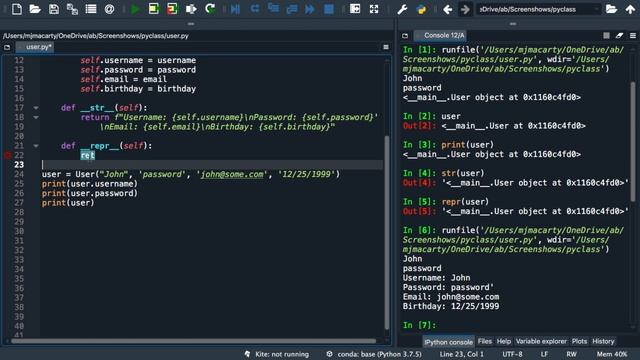Open the working directory path dropdown
Viewport: 640px width, 360px height.
[596, 9]
